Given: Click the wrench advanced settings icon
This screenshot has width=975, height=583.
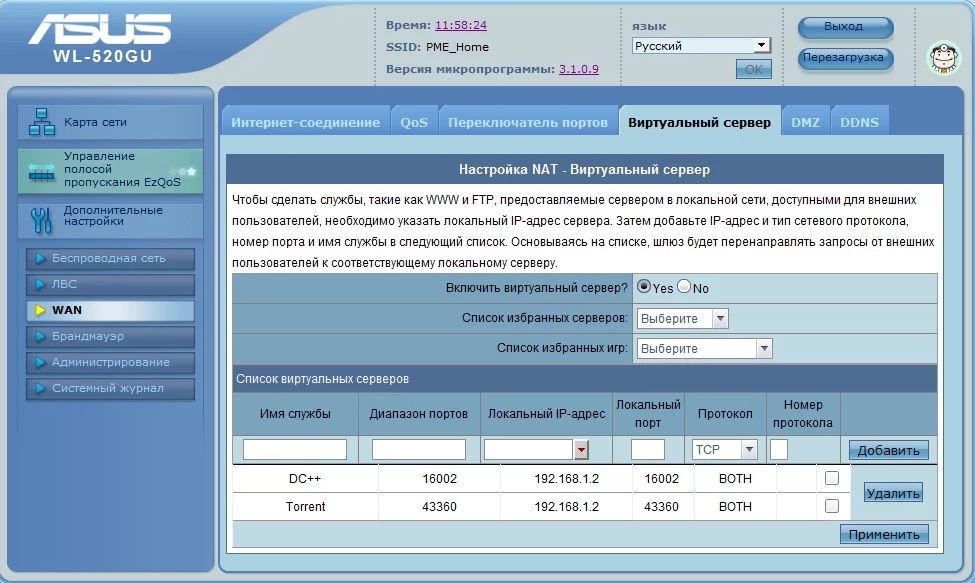Looking at the screenshot, I should (42, 217).
